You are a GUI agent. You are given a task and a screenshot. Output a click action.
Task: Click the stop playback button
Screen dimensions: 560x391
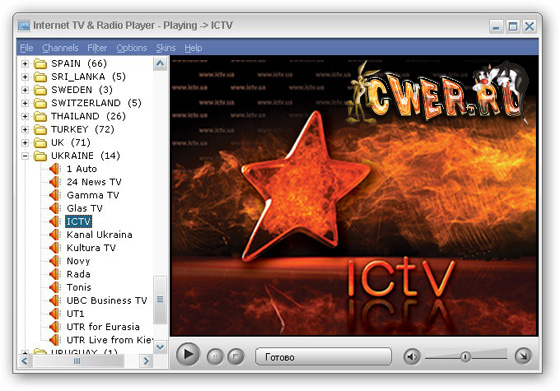pos(236,356)
